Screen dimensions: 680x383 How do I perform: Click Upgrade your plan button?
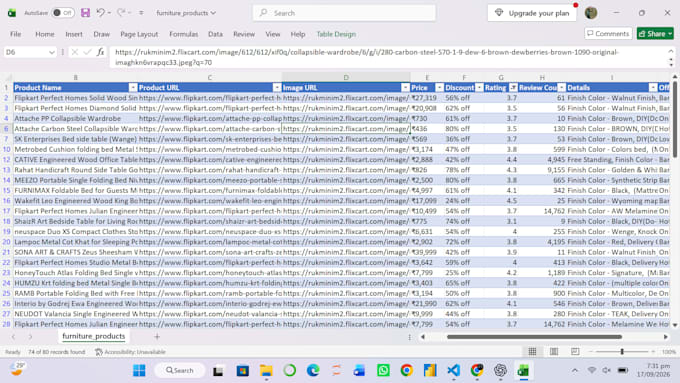[532, 13]
